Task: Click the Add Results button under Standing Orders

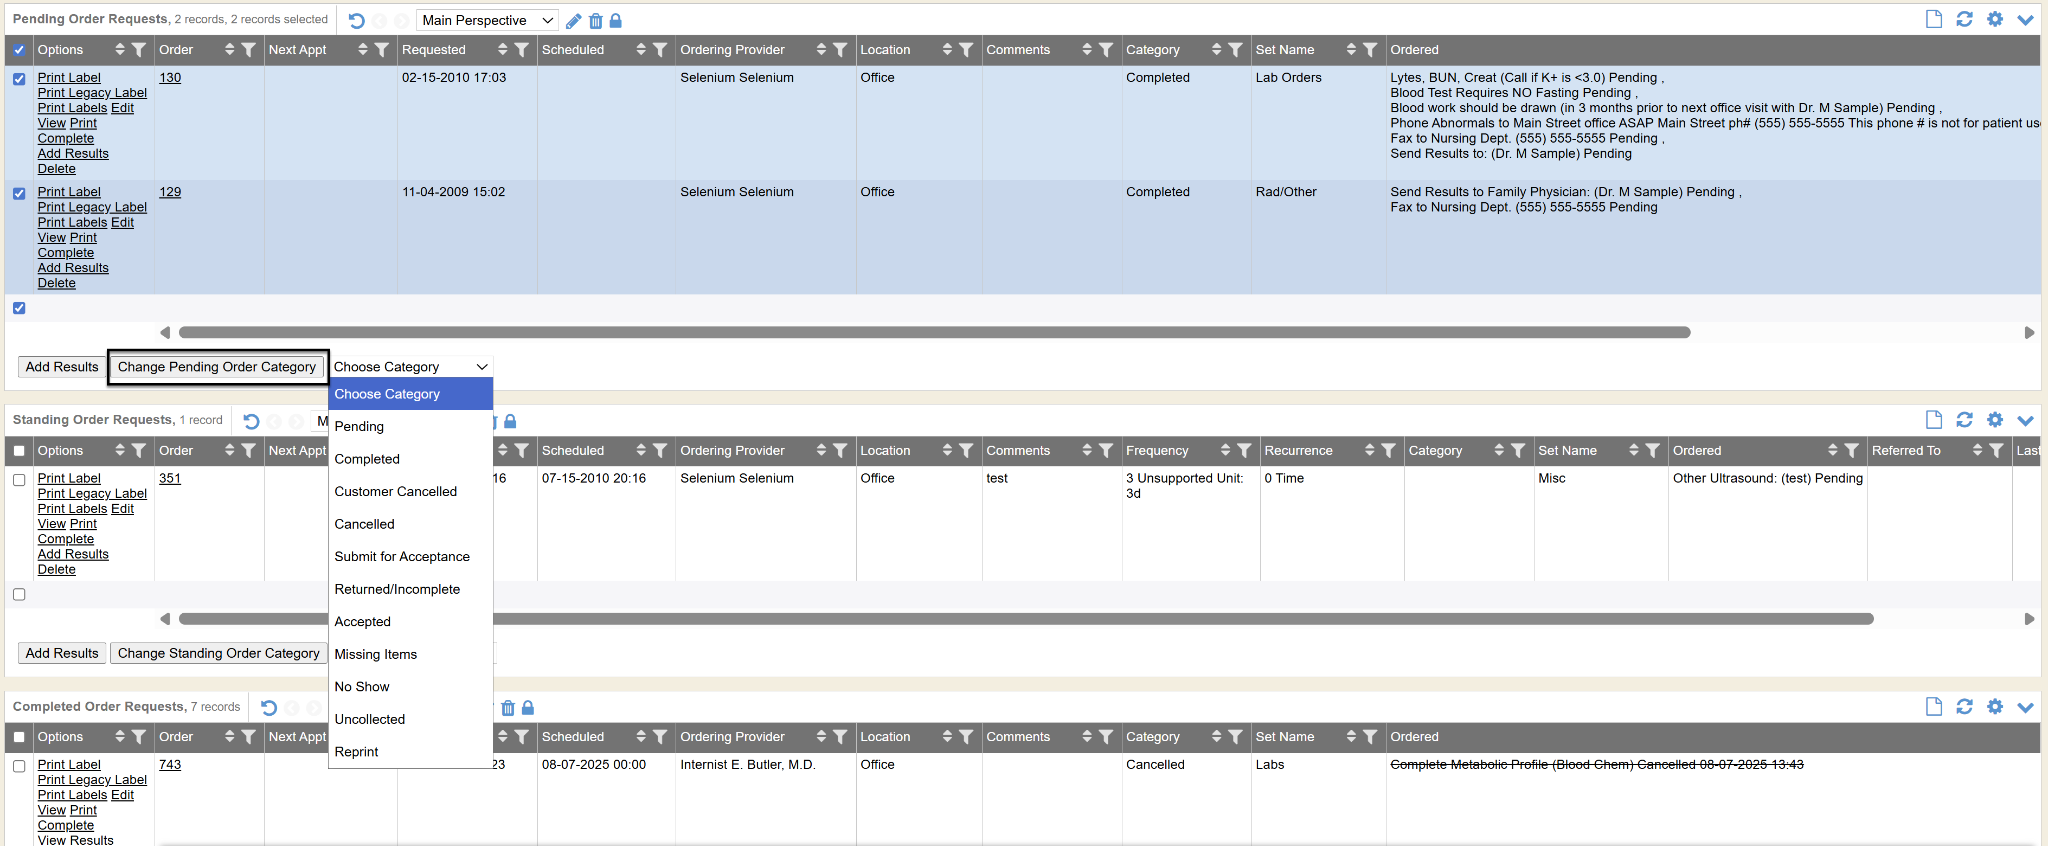Action: (x=62, y=654)
